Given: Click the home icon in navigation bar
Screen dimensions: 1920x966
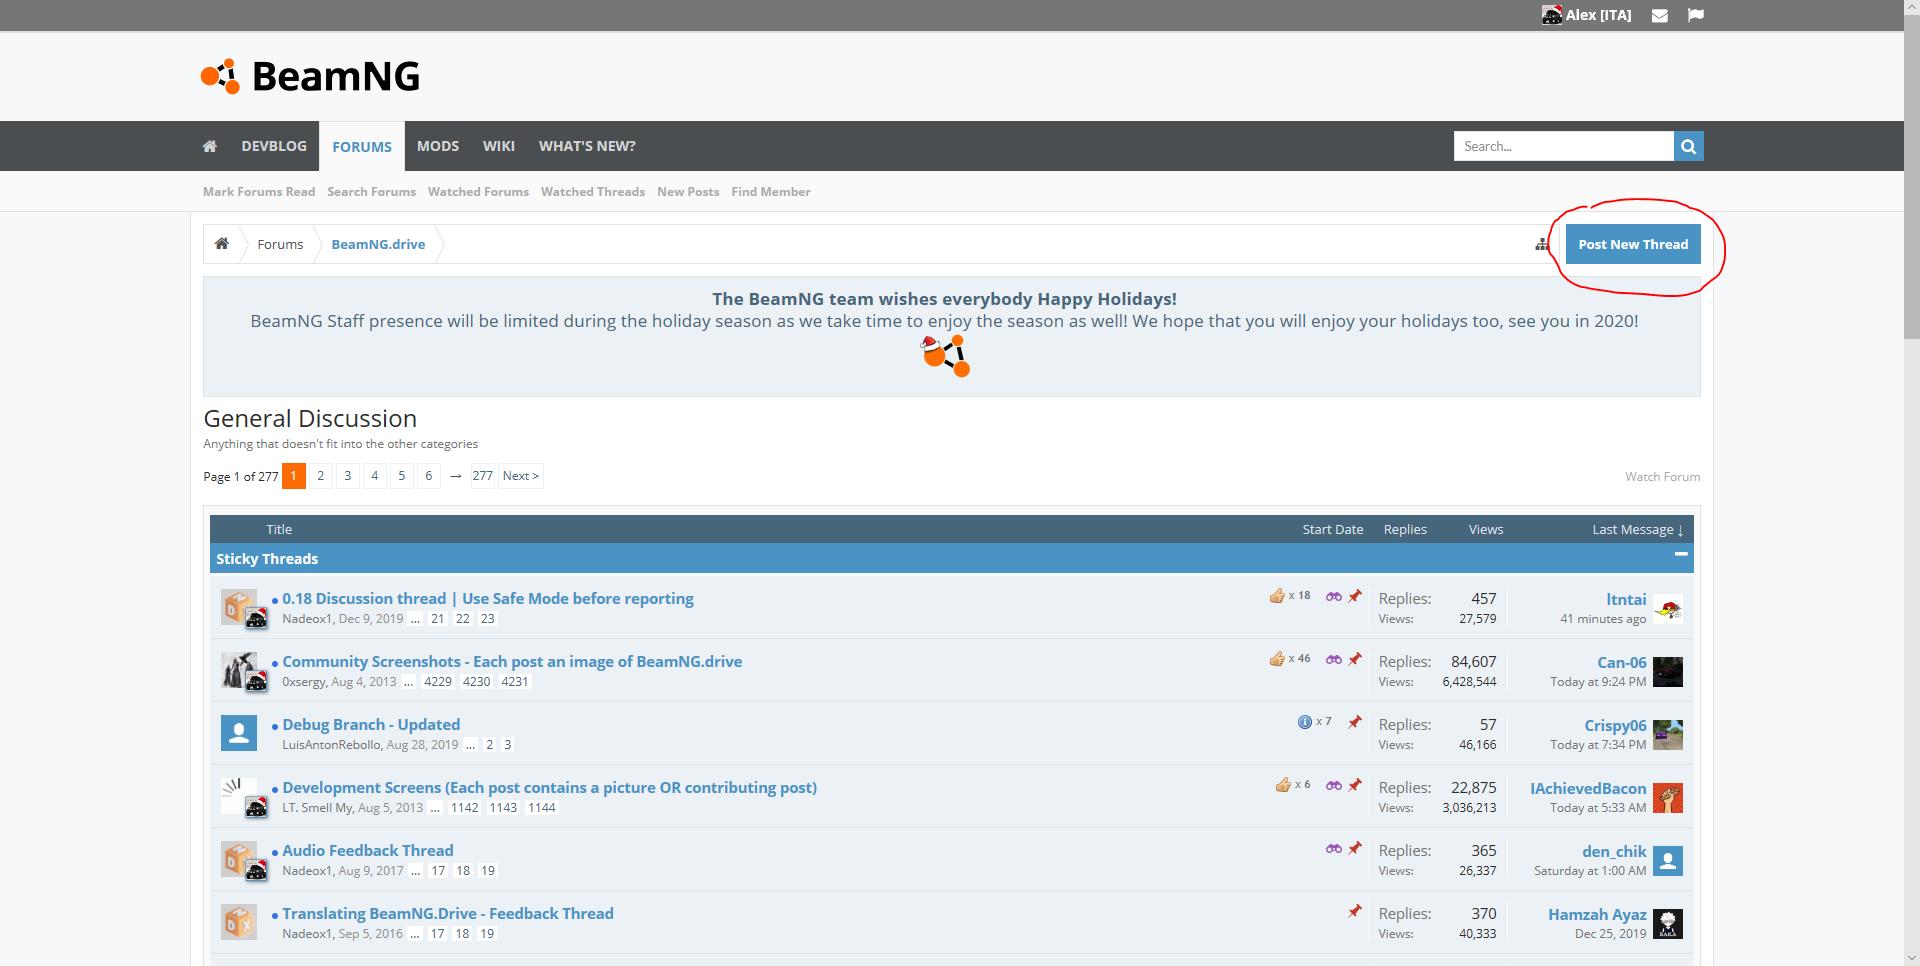Looking at the screenshot, I should pyautogui.click(x=210, y=146).
